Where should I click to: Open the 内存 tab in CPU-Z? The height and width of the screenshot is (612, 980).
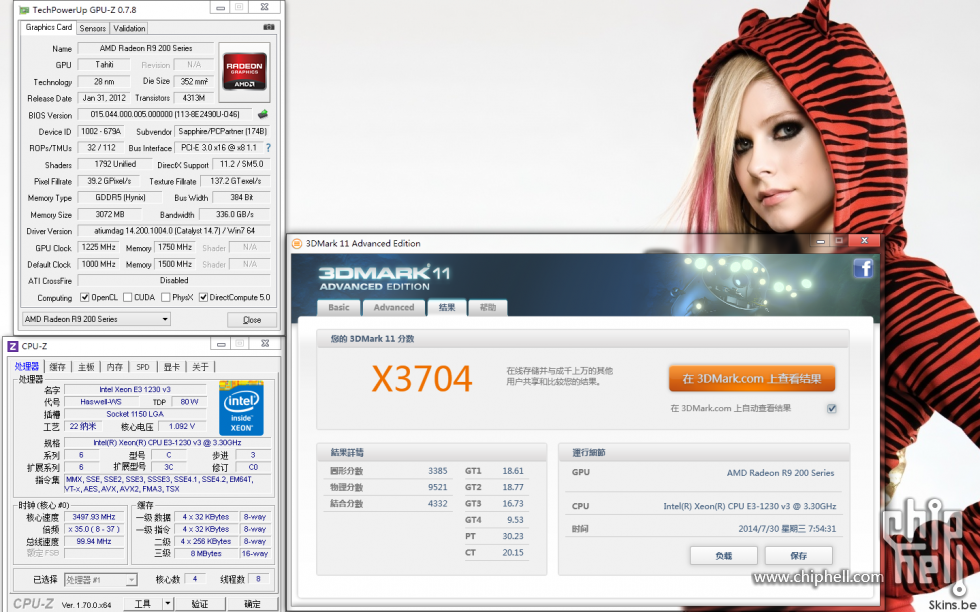[115, 367]
